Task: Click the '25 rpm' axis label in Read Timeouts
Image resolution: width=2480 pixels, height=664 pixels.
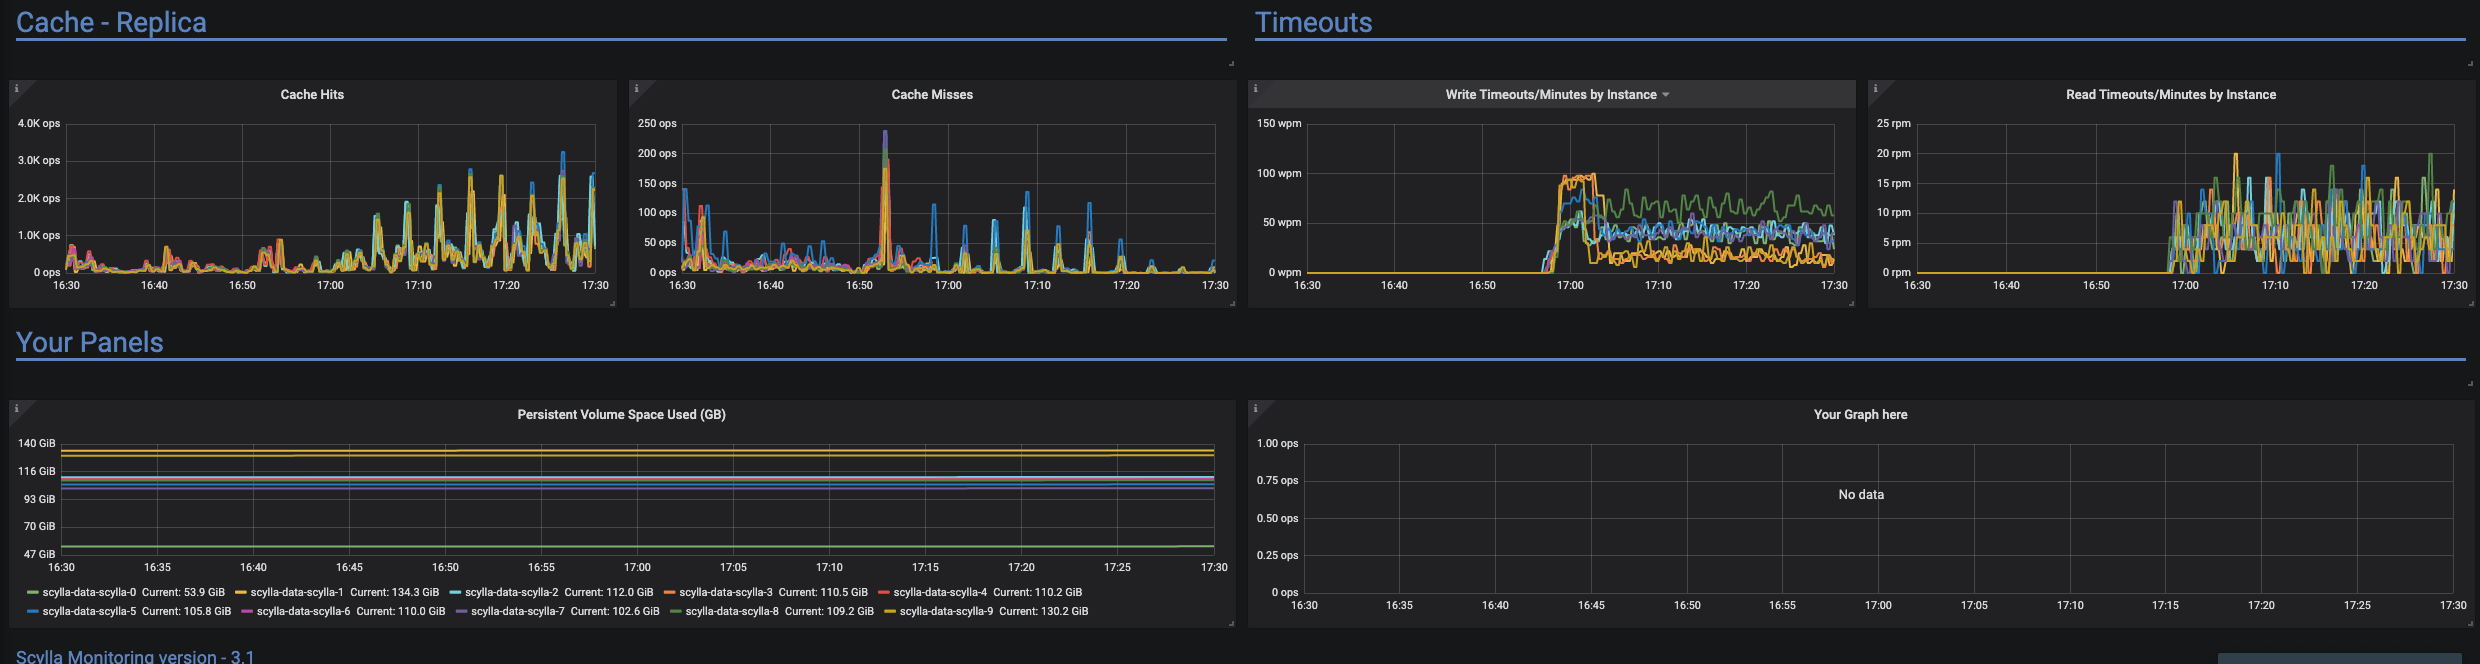Action: click(1893, 124)
